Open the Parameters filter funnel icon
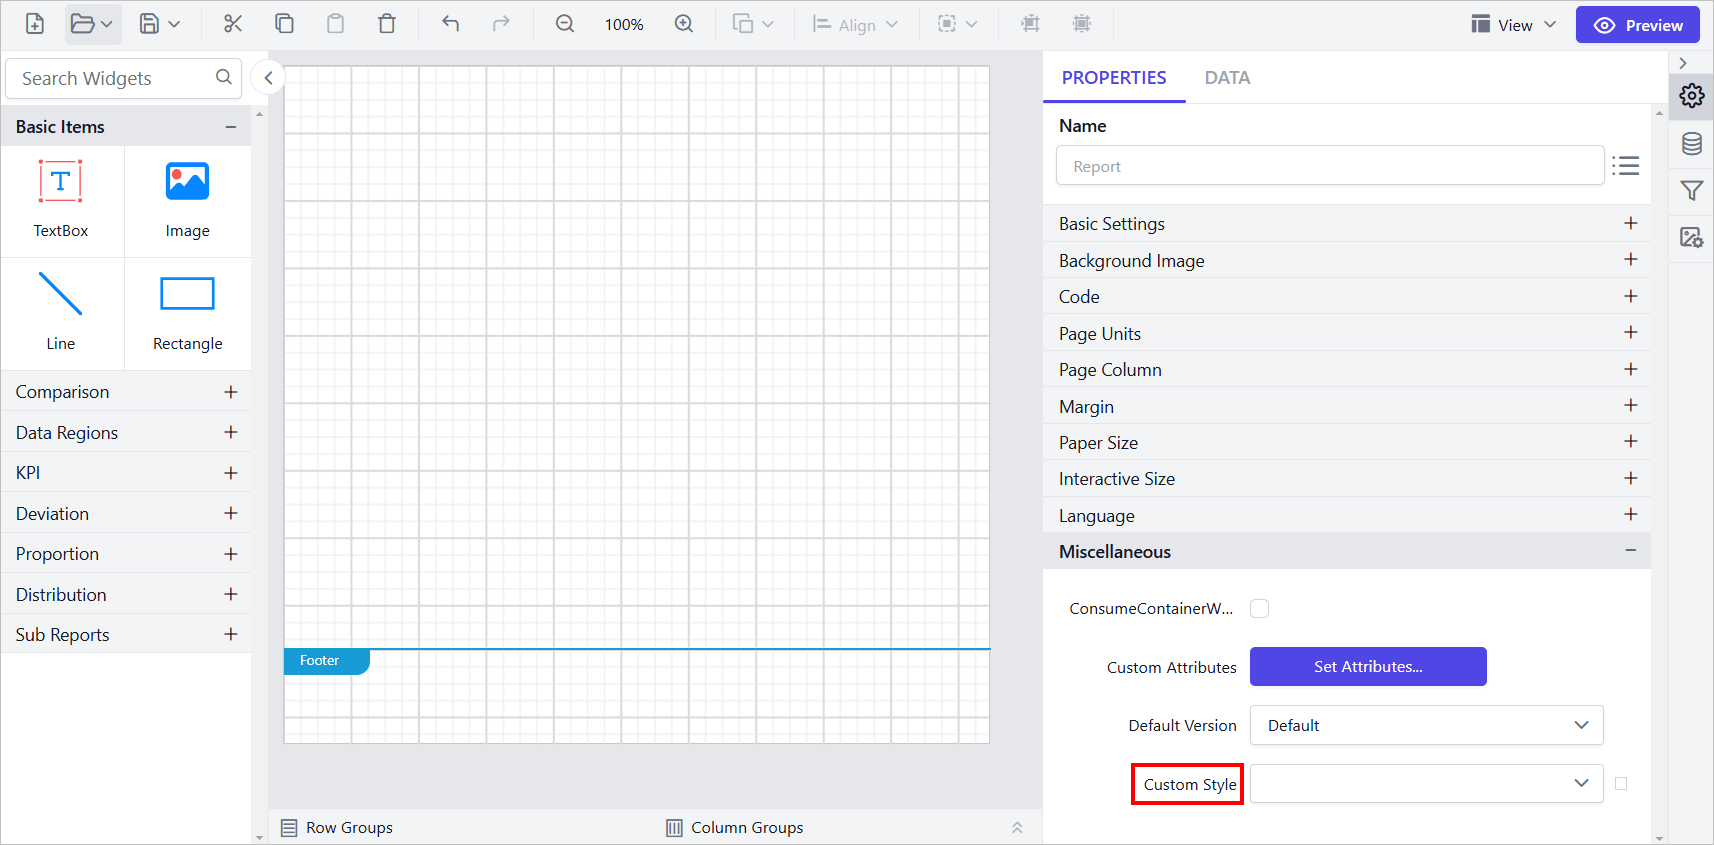1714x845 pixels. pyautogui.click(x=1691, y=190)
